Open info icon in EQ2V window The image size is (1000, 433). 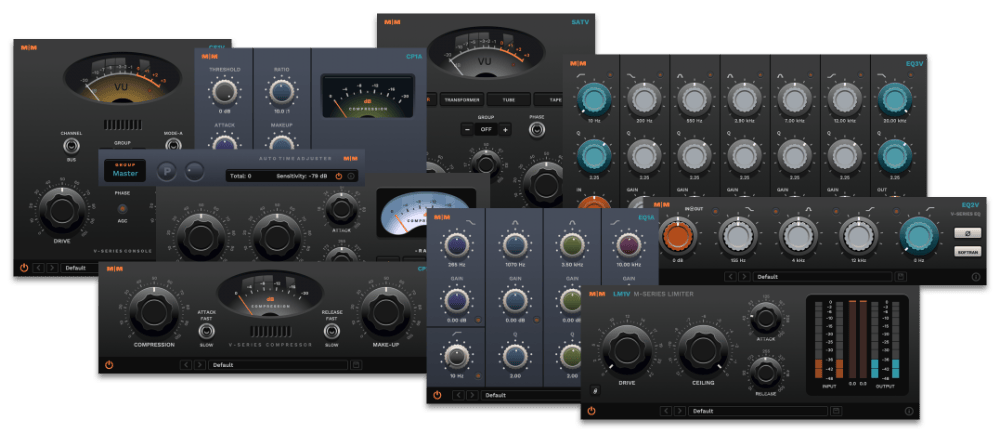point(976,277)
